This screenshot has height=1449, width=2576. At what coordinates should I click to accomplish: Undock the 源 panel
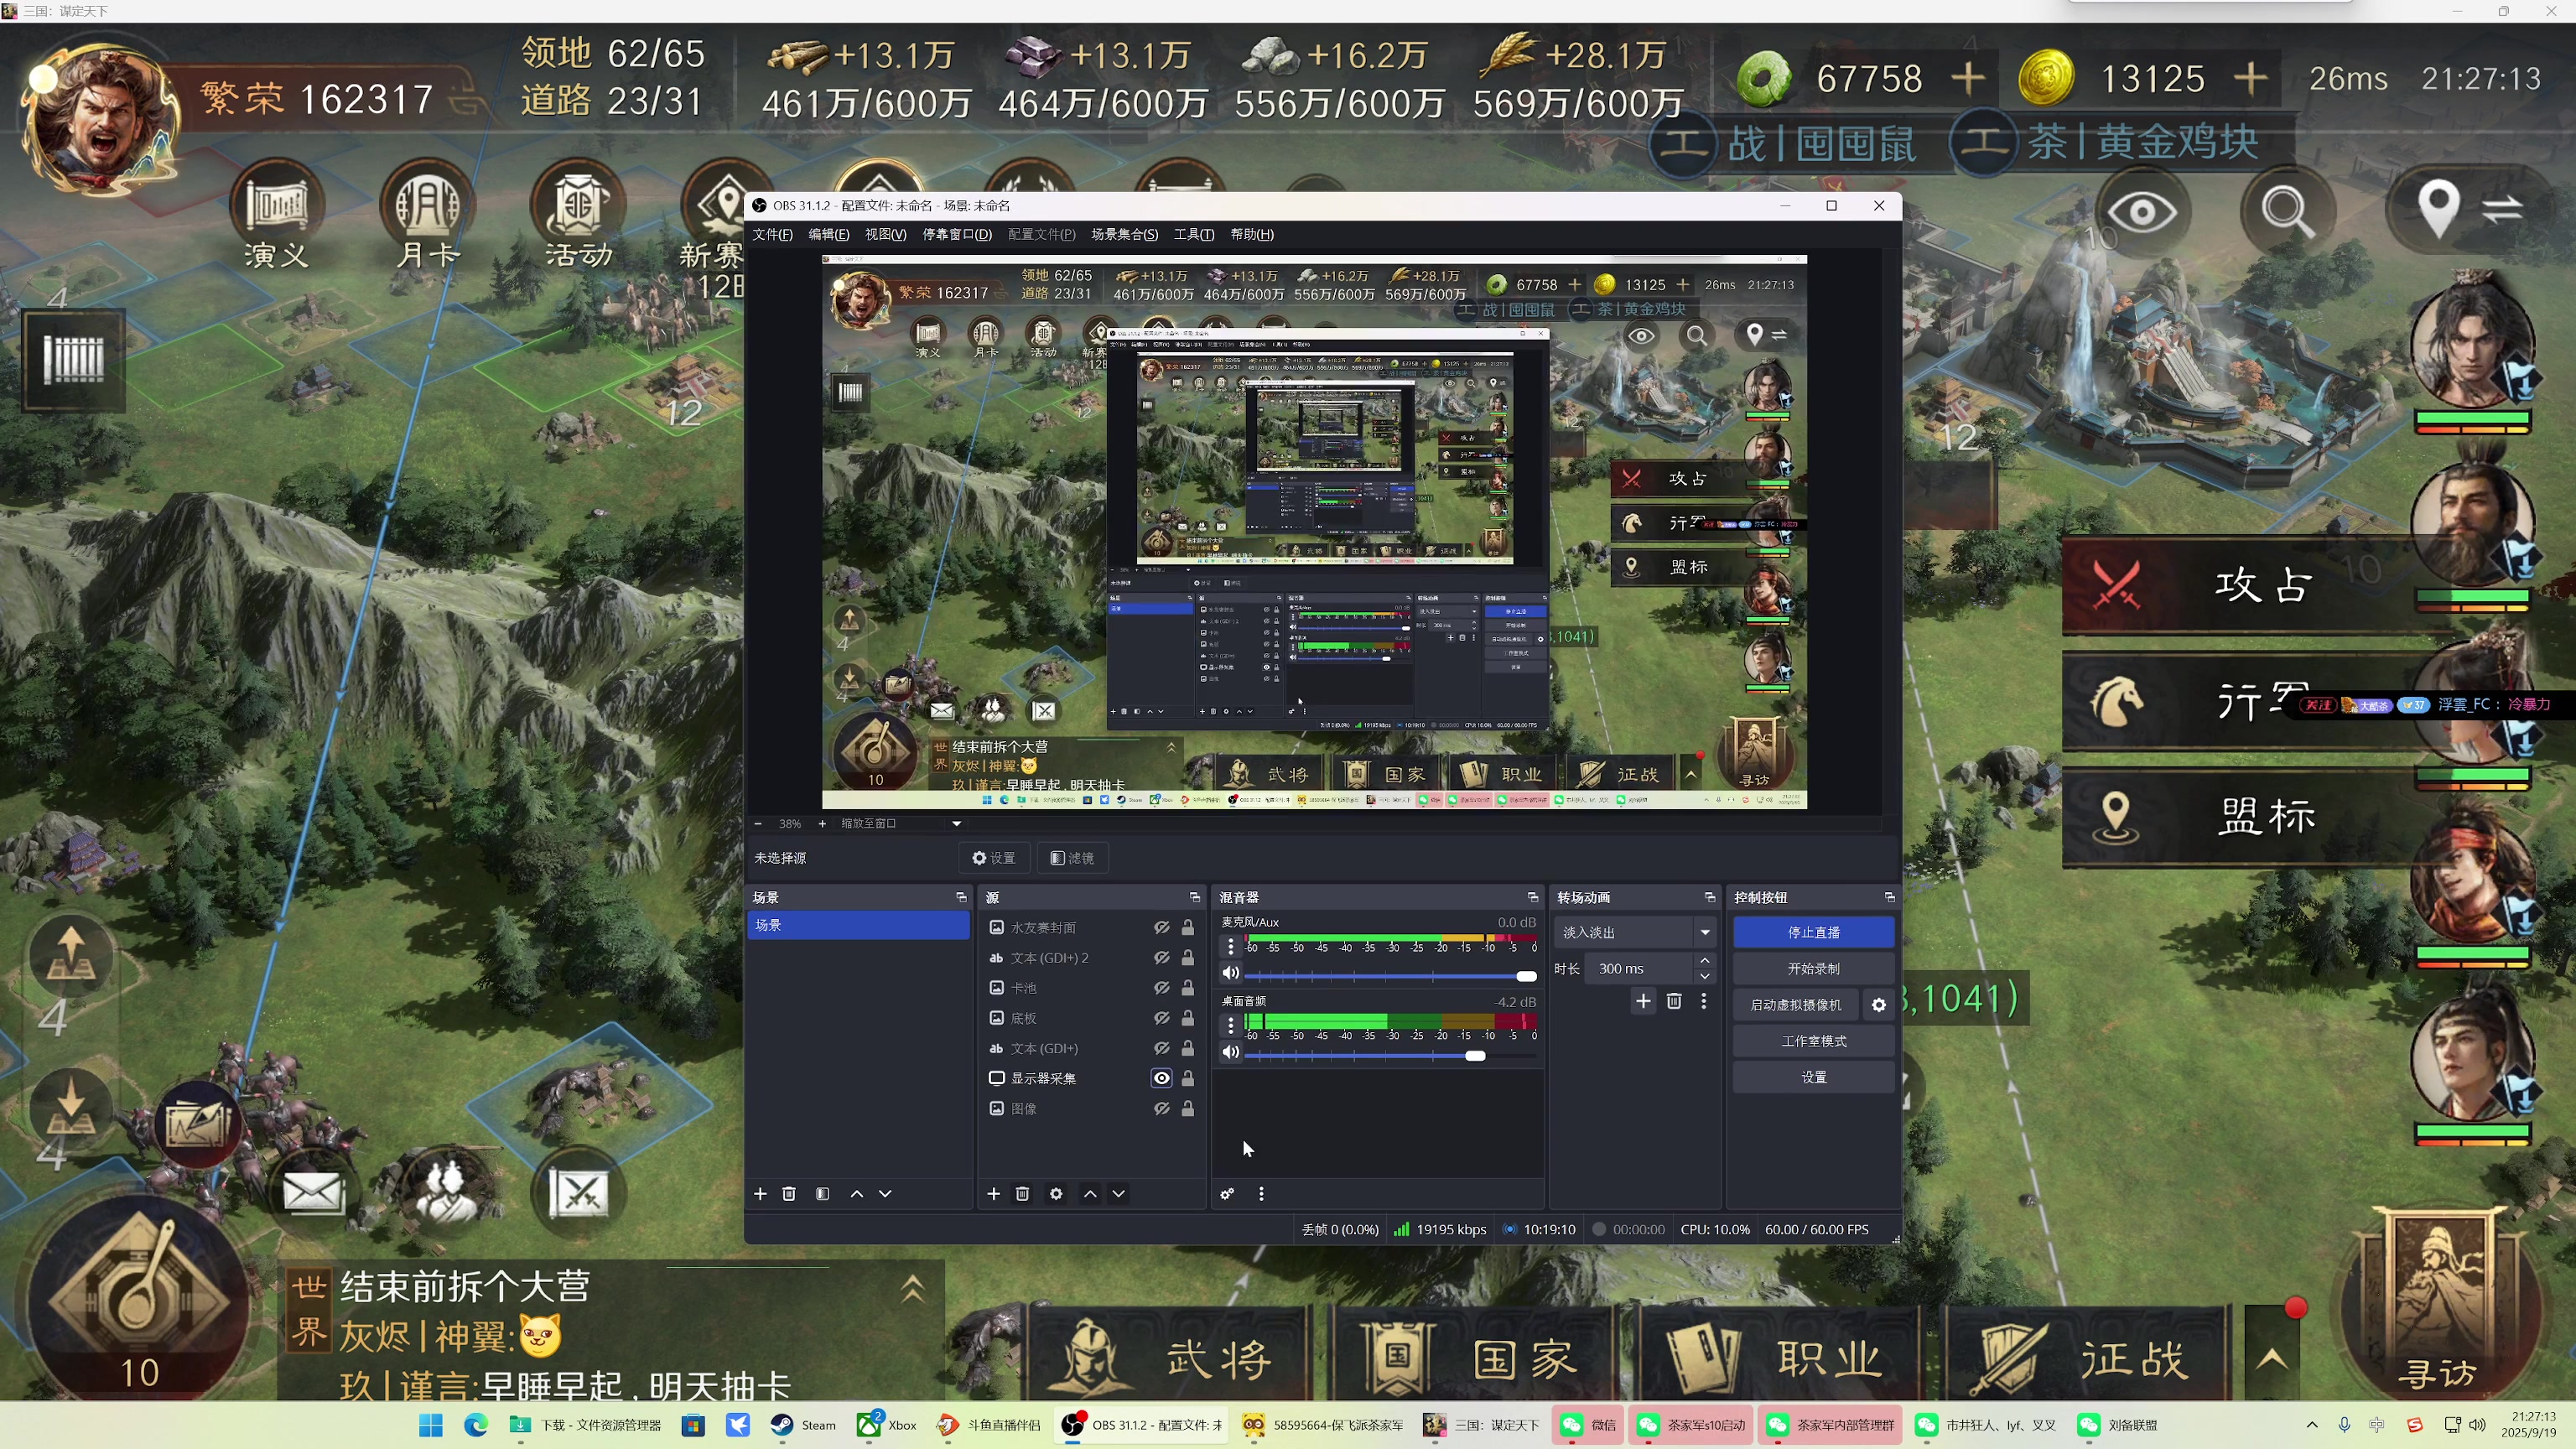click(x=1194, y=897)
